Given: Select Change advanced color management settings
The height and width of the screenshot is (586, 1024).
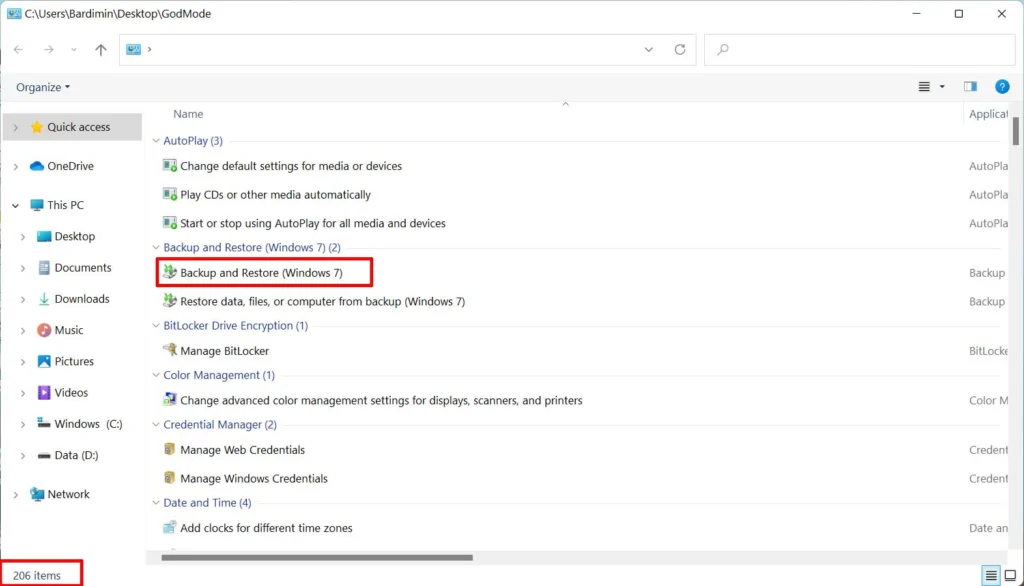Looking at the screenshot, I should tap(381, 400).
